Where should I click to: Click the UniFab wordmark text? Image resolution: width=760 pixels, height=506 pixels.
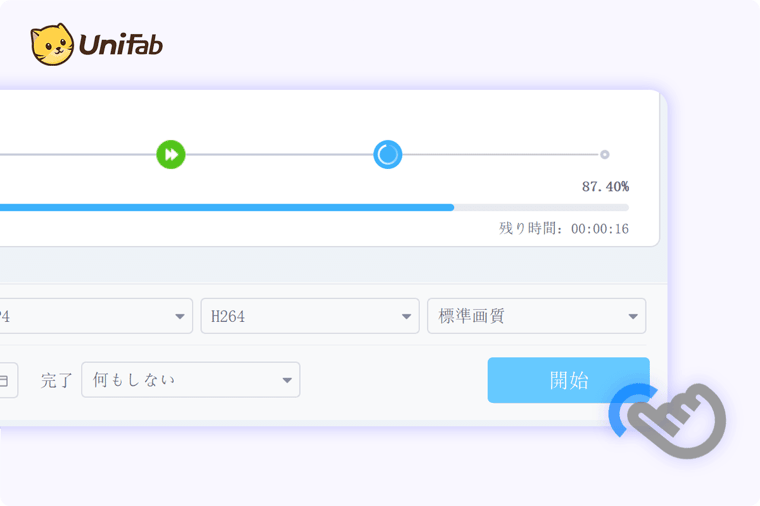tap(121, 44)
